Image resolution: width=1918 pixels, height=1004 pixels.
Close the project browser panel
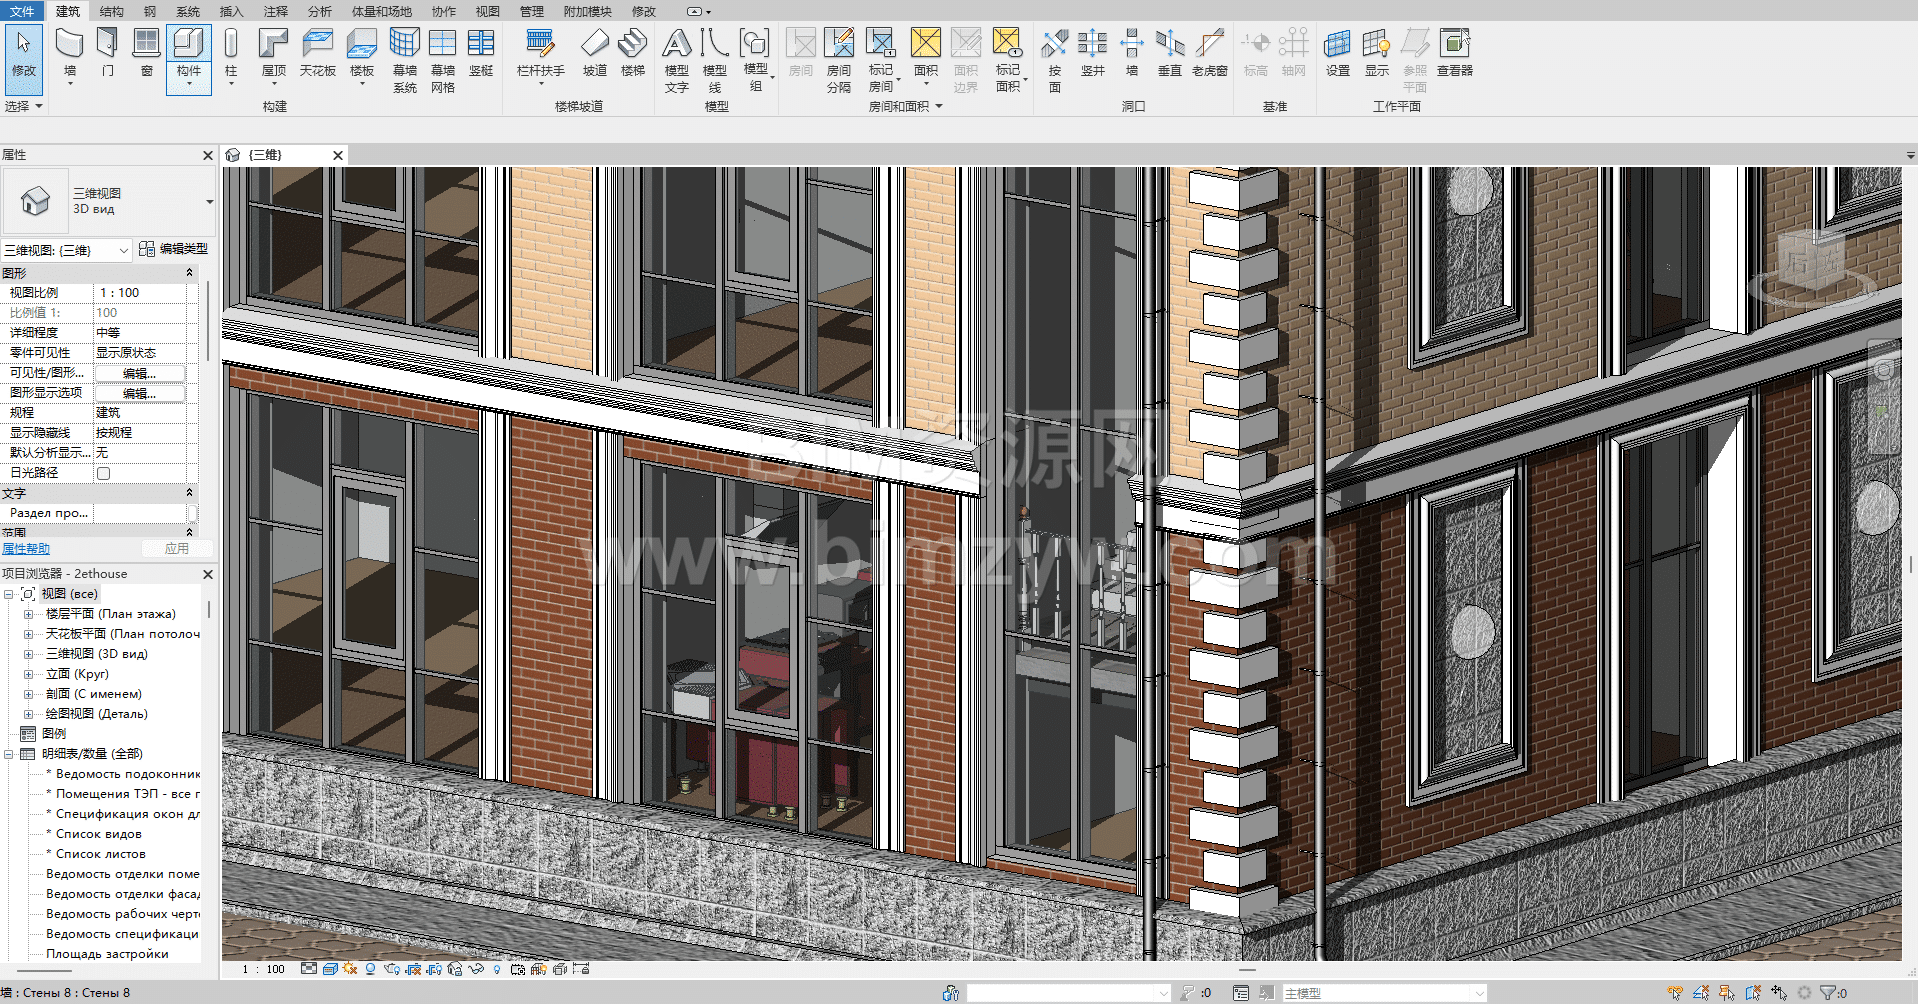point(208,574)
